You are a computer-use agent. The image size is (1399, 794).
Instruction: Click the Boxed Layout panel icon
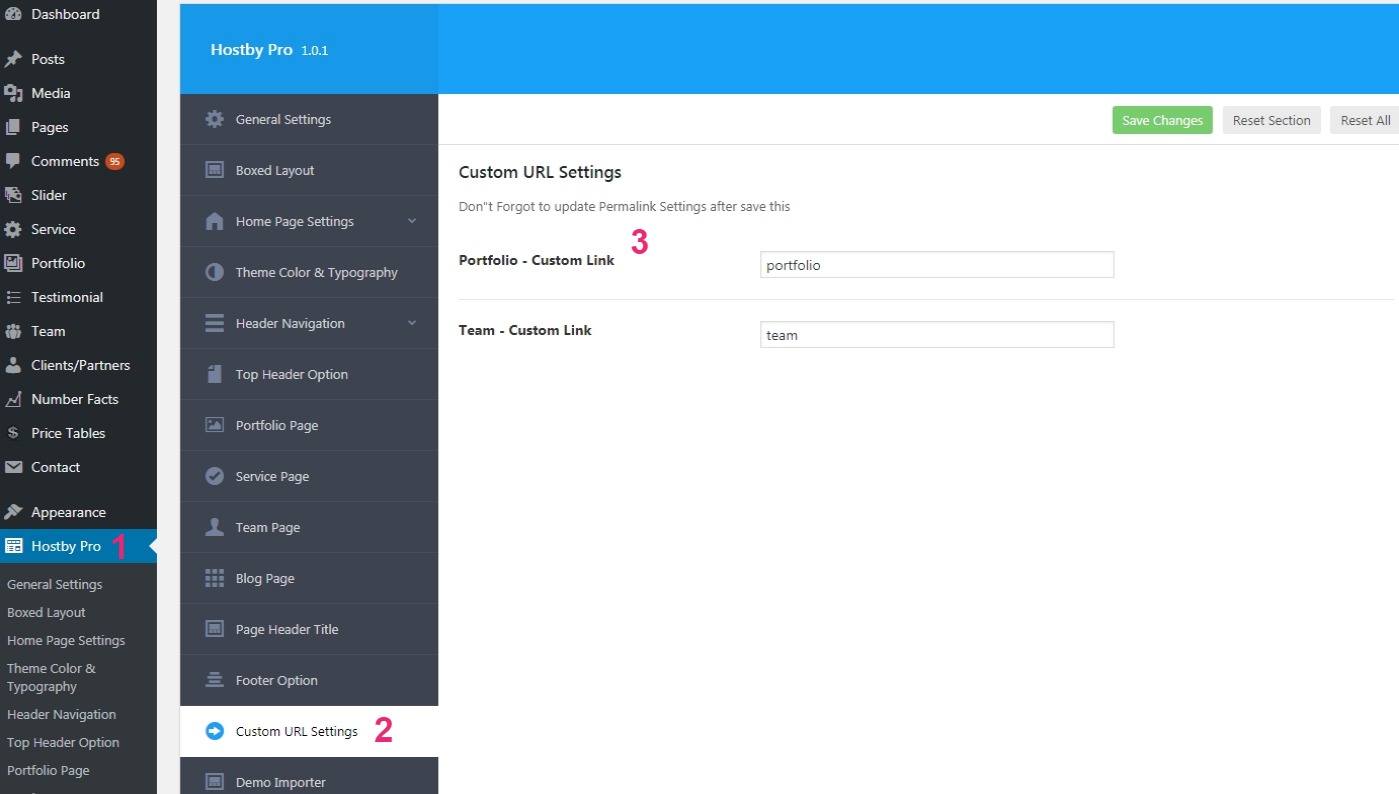click(x=214, y=170)
